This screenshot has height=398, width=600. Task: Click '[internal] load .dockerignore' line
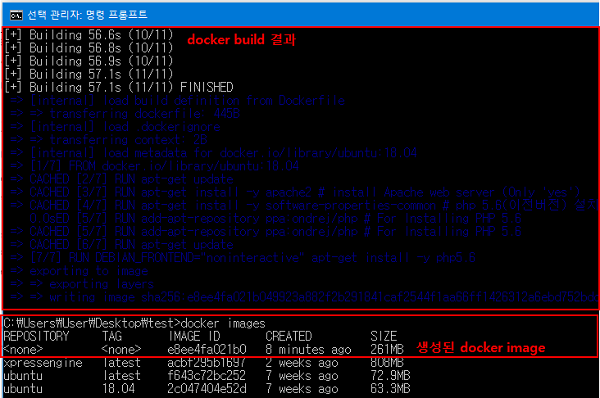[115, 127]
